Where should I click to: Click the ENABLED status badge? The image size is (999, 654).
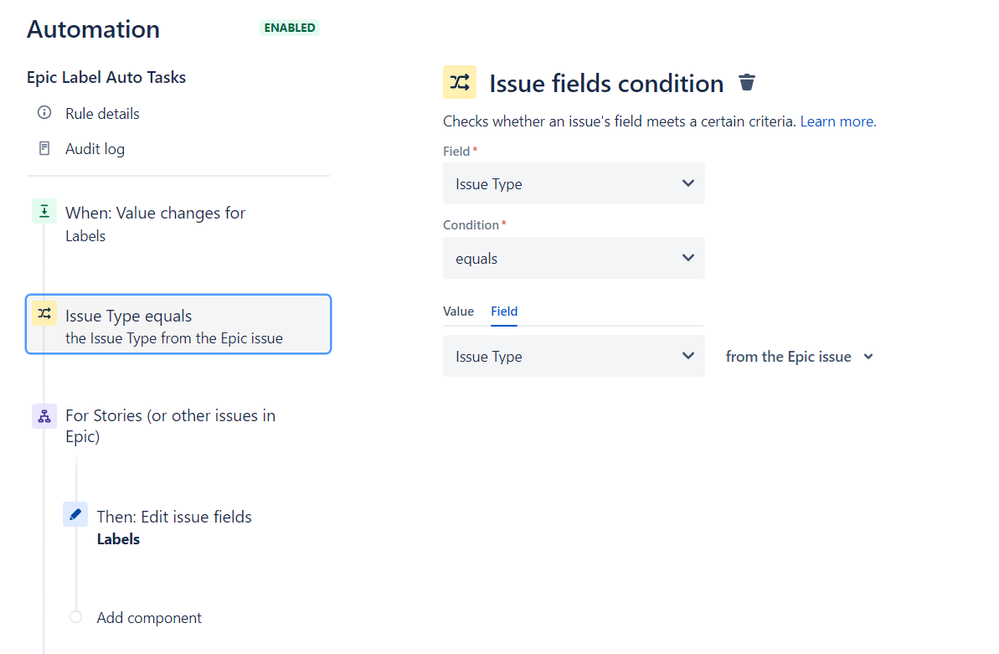(x=289, y=28)
